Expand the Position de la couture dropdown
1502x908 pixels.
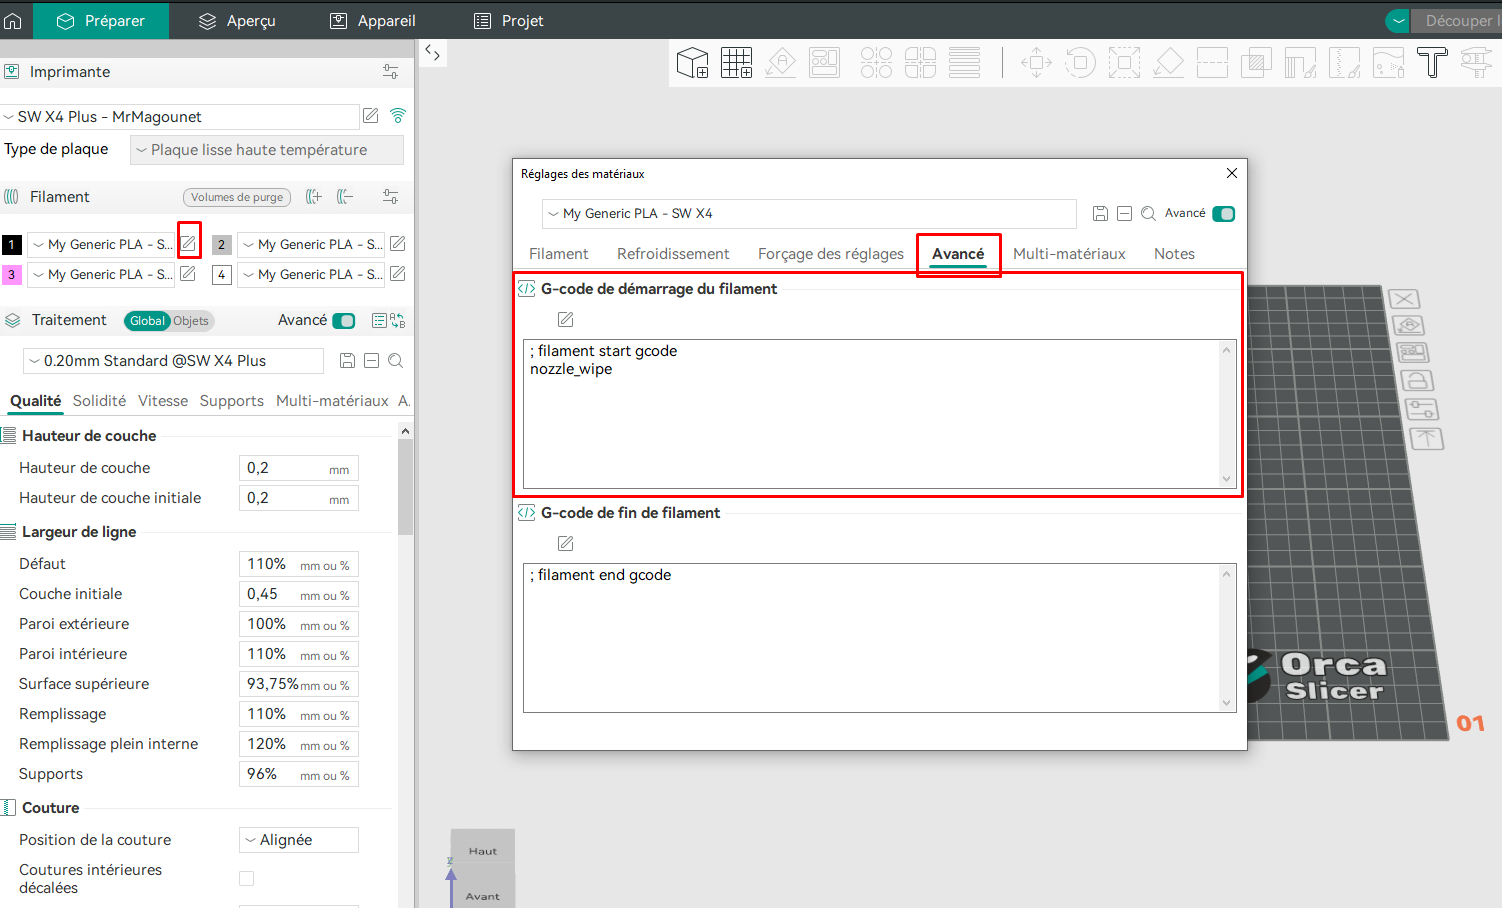tap(299, 840)
